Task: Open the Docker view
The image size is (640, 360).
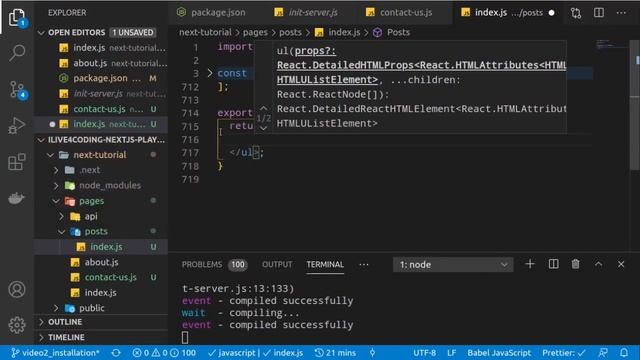Action: [17, 198]
